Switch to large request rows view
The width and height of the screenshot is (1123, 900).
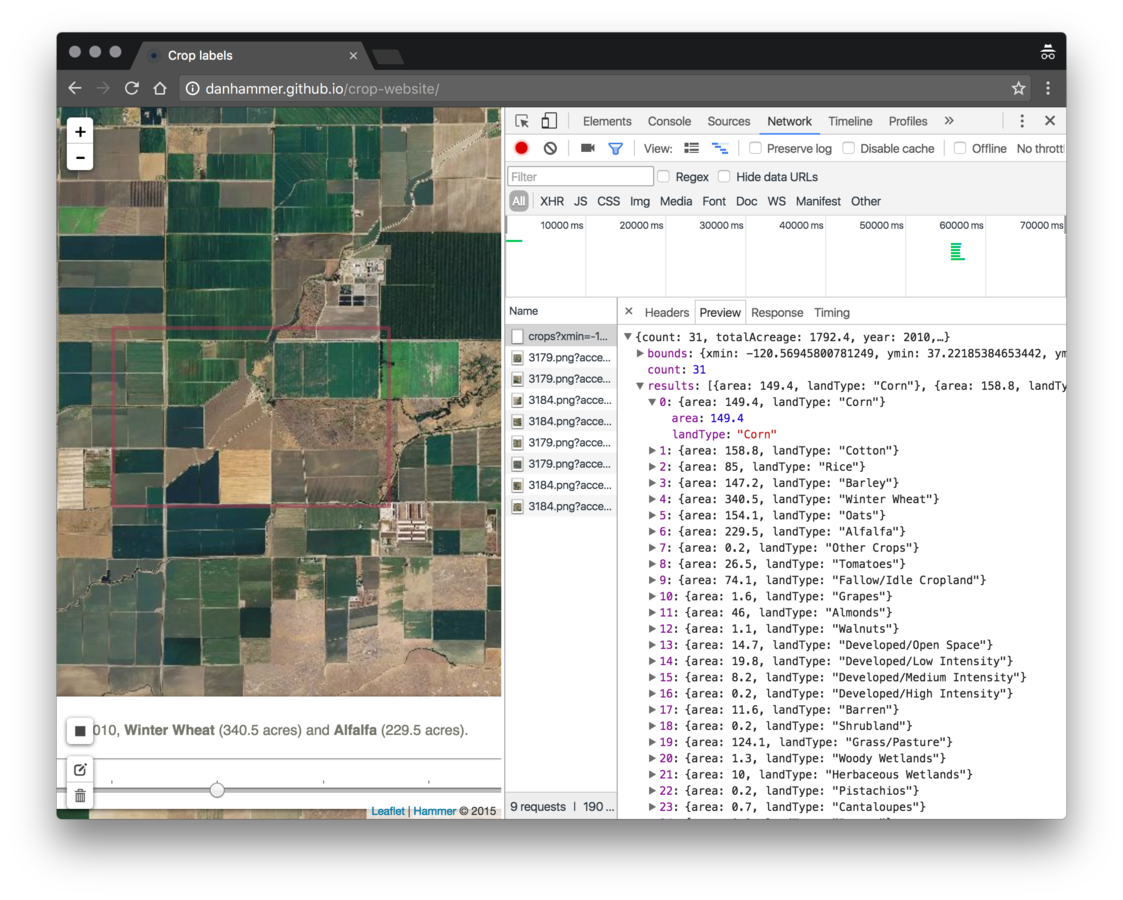point(691,148)
